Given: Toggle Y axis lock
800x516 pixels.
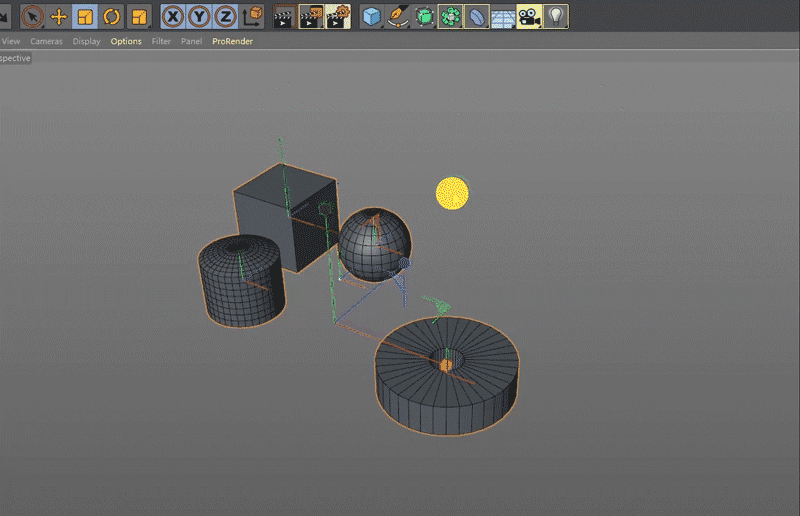Looking at the screenshot, I should coord(199,17).
